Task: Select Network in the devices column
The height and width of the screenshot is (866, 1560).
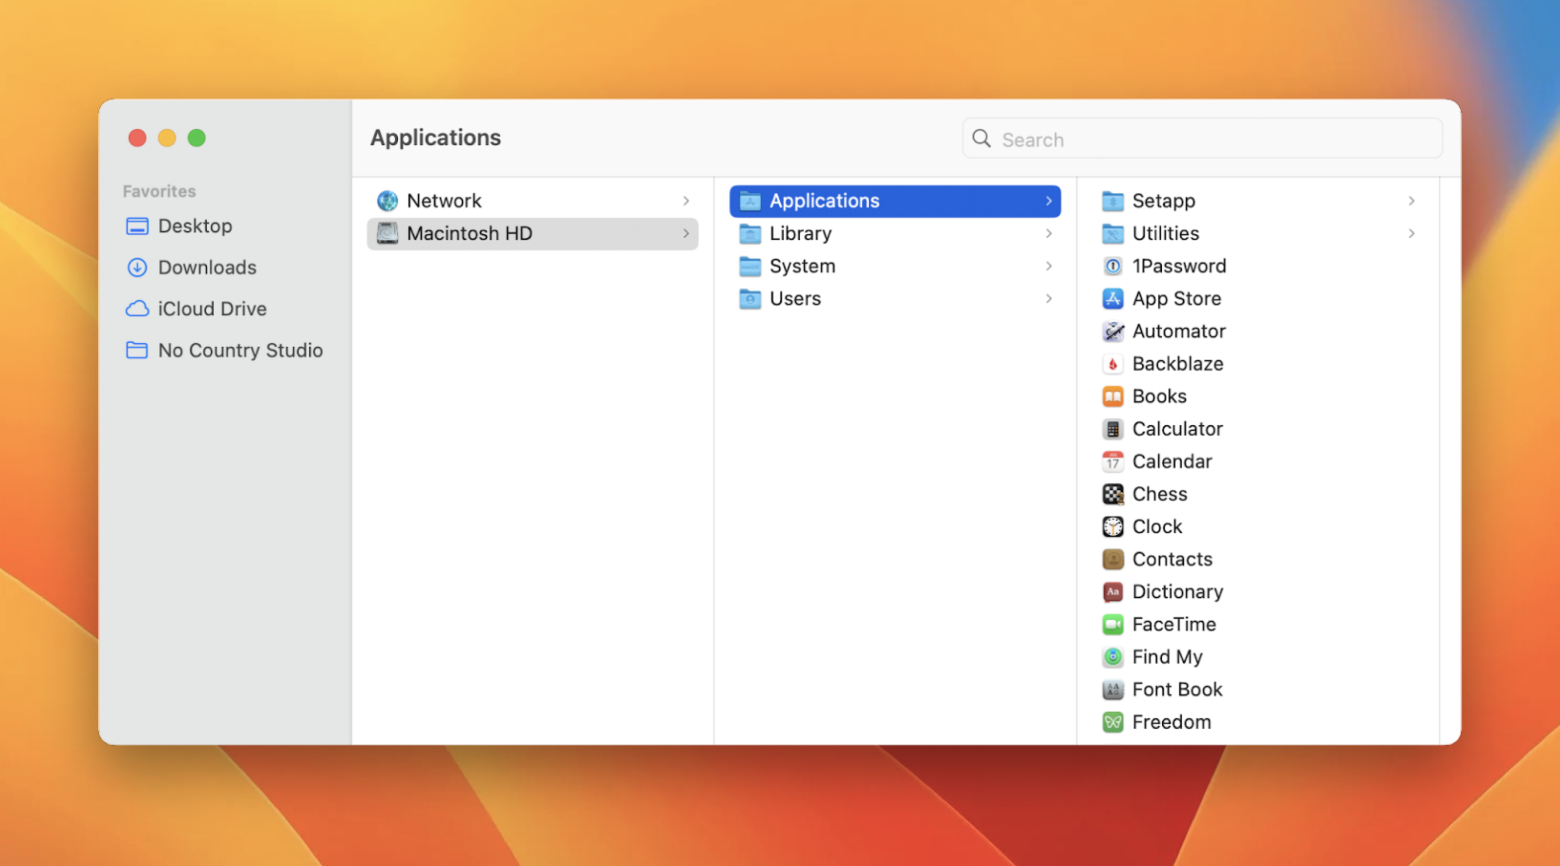Action: point(444,200)
